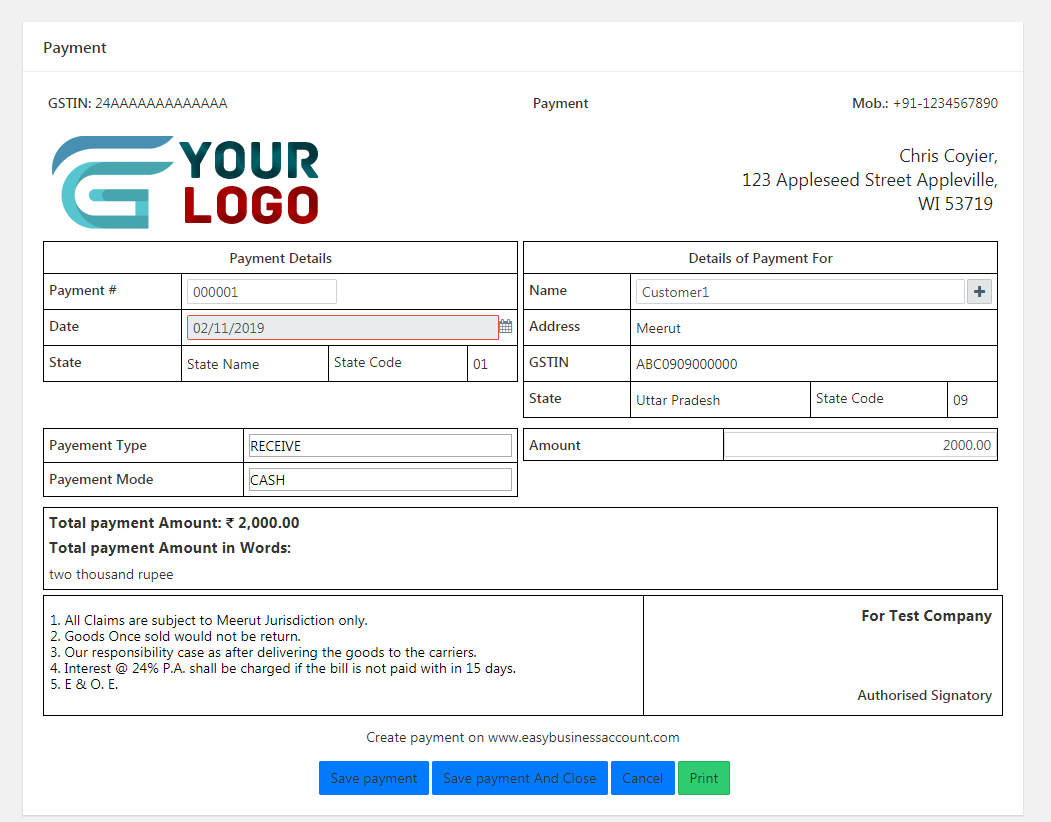The image size is (1051, 822).
Task: Click the Total payment Amount in Words label
Action: tap(170, 548)
